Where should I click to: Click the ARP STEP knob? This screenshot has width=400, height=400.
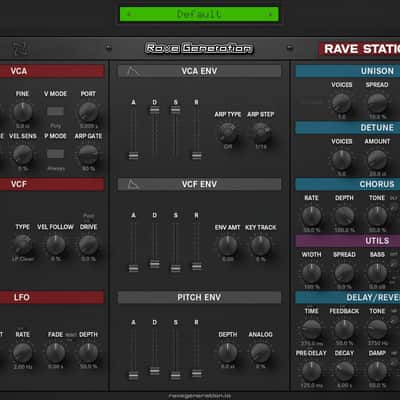(261, 133)
